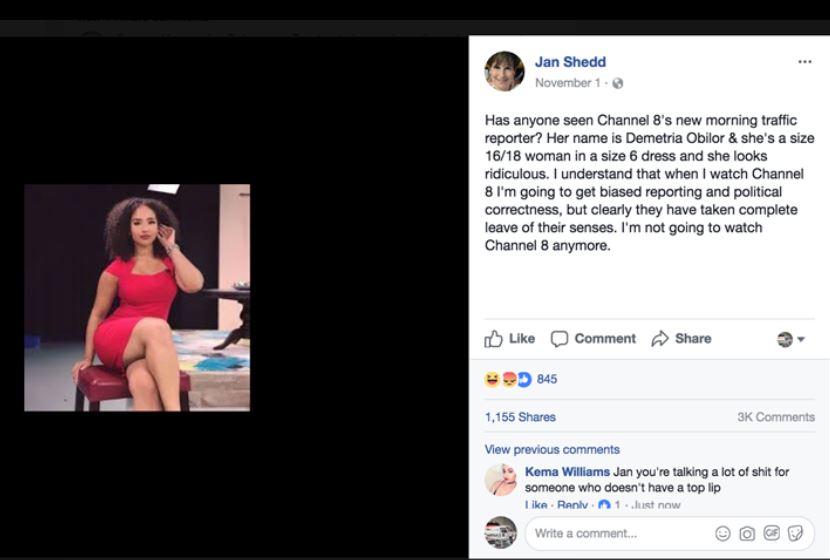The width and height of the screenshot is (830, 560).
Task: Insert a GIF into the comment
Action: pyautogui.click(x=771, y=534)
